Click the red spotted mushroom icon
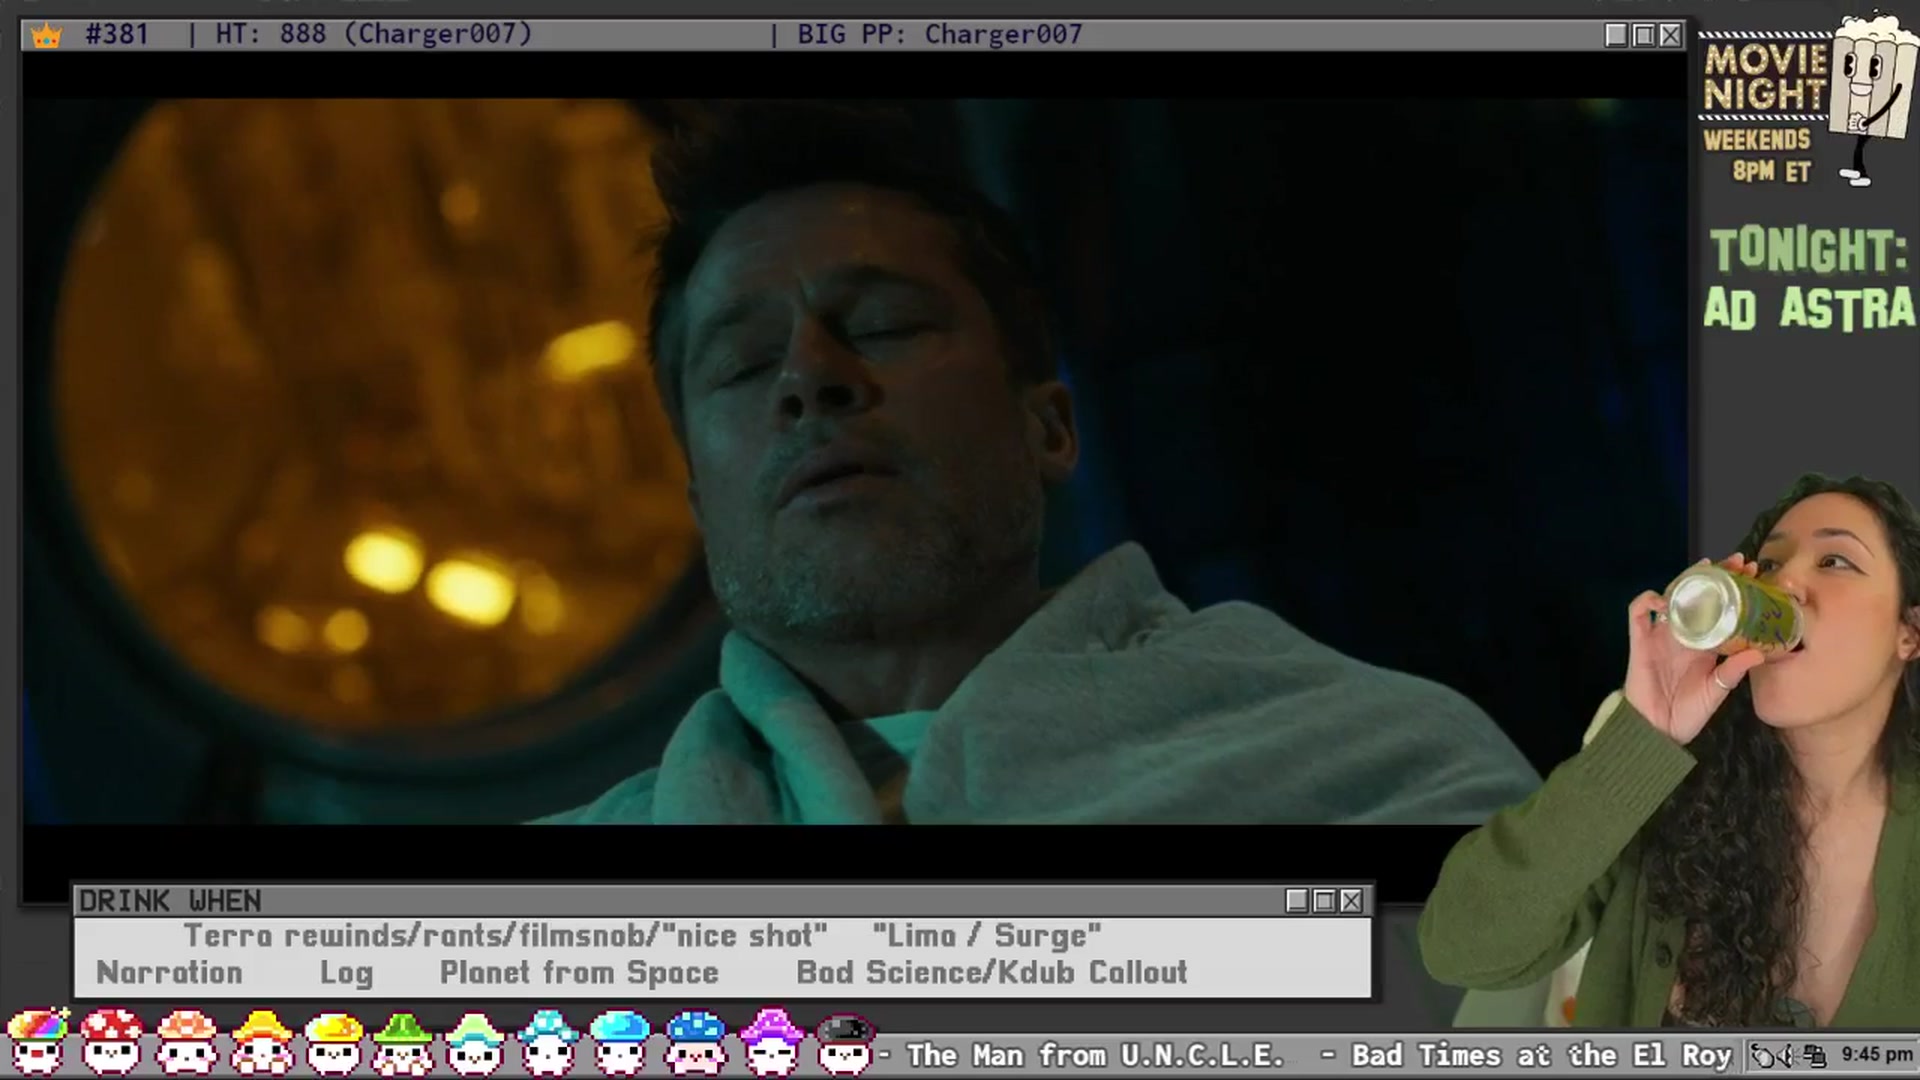Image resolution: width=1920 pixels, height=1080 pixels. pyautogui.click(x=111, y=1042)
